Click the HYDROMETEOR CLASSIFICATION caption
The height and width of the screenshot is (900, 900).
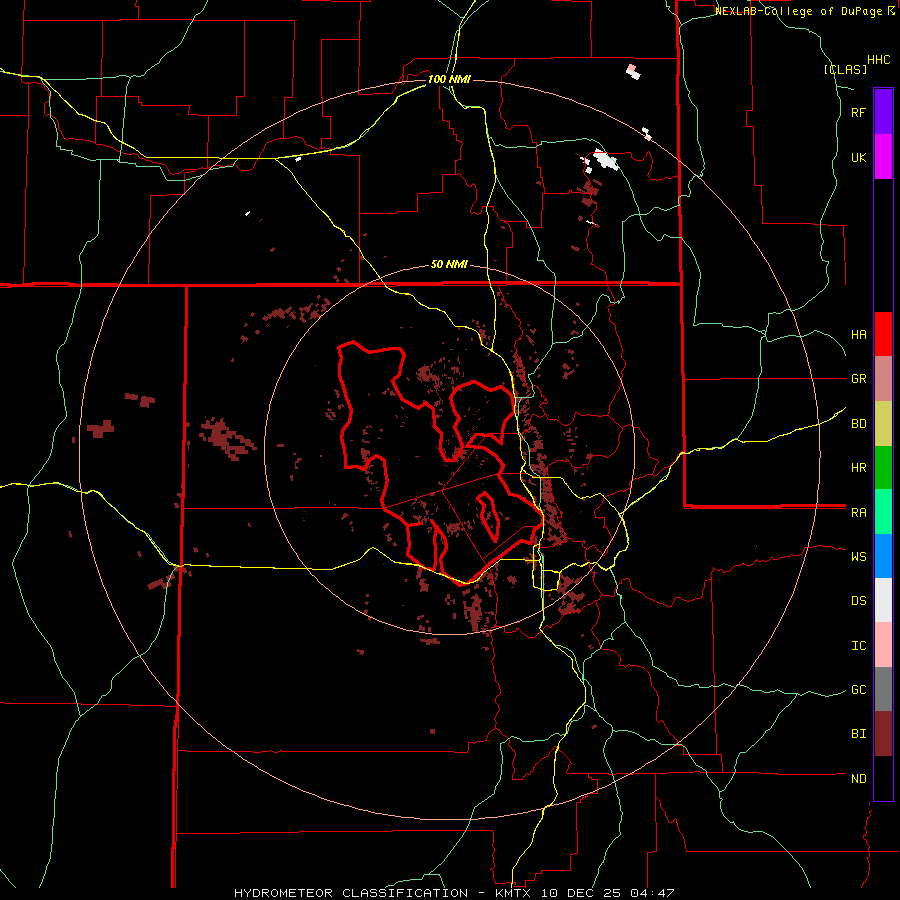pyautogui.click(x=351, y=893)
